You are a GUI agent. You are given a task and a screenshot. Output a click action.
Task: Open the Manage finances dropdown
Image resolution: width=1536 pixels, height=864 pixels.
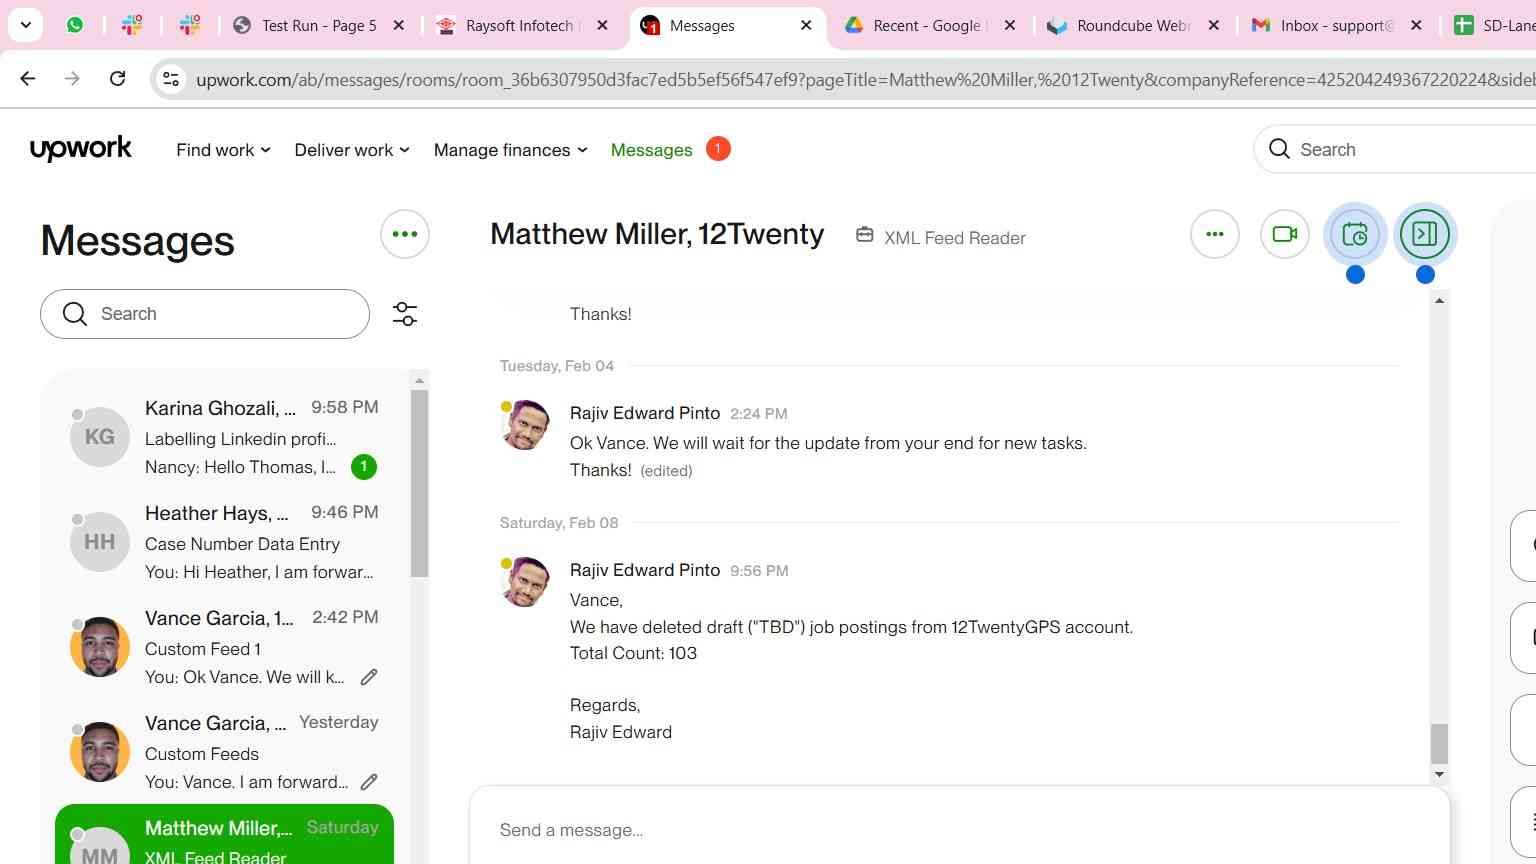point(510,150)
